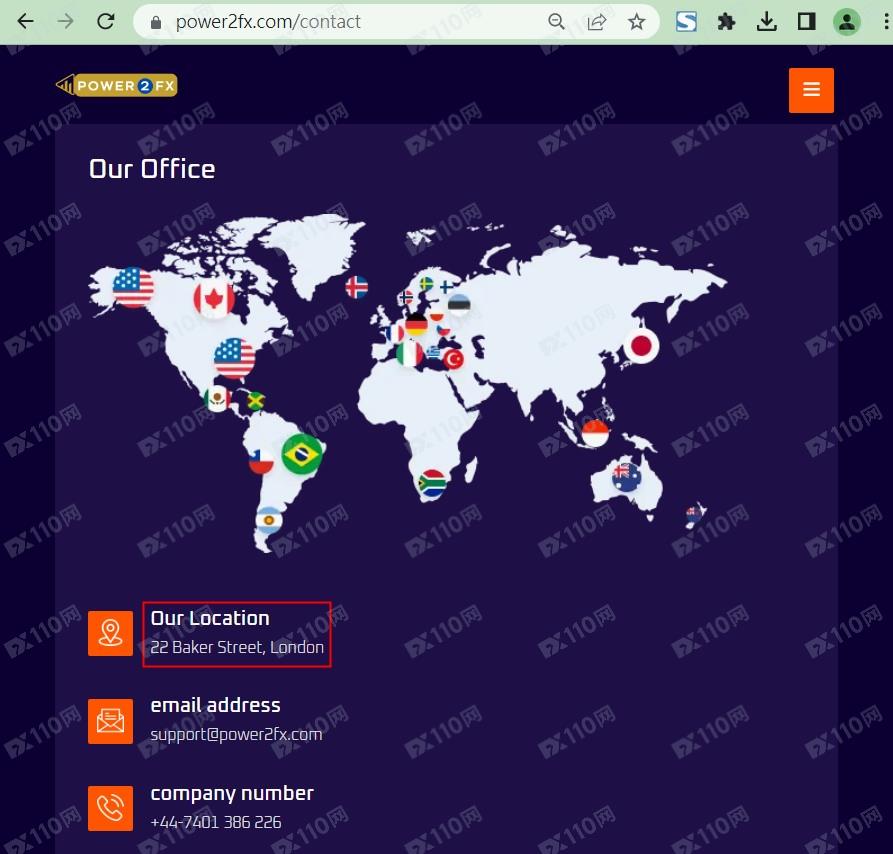Bookmark this page with the star
The height and width of the screenshot is (854, 893).
pos(636,22)
